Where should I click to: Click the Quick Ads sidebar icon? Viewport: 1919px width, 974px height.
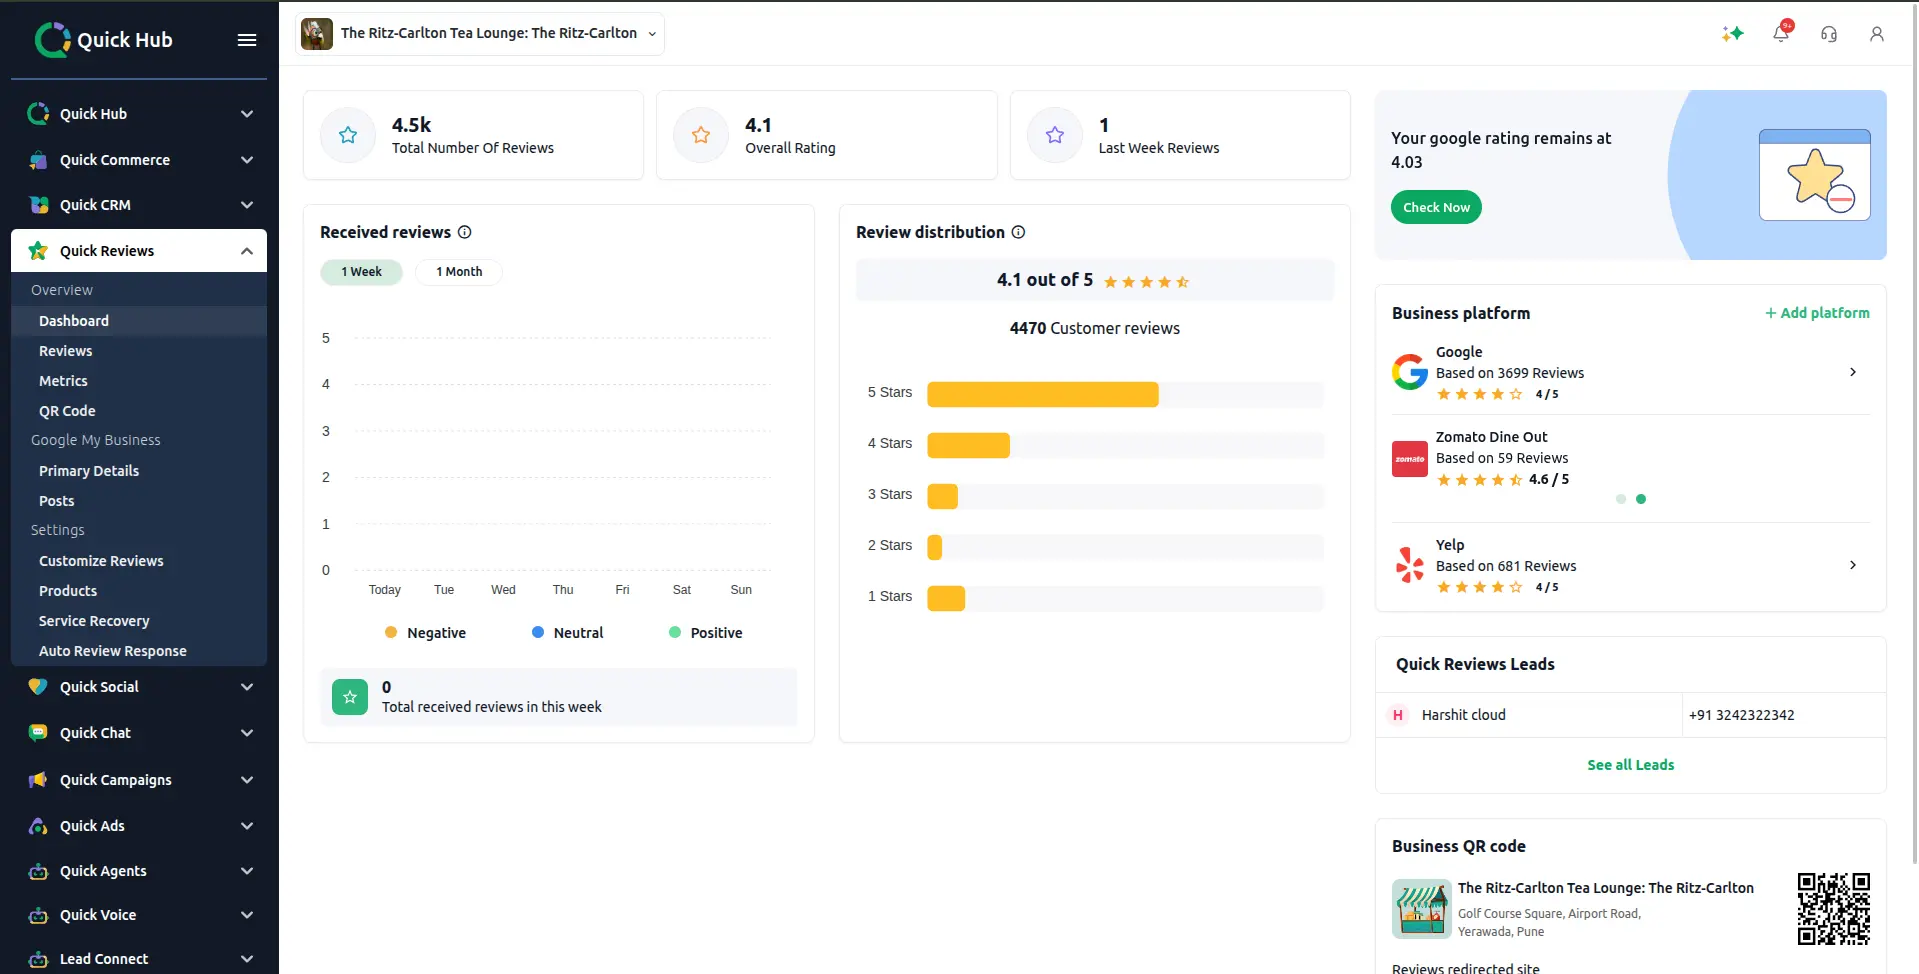click(x=38, y=826)
